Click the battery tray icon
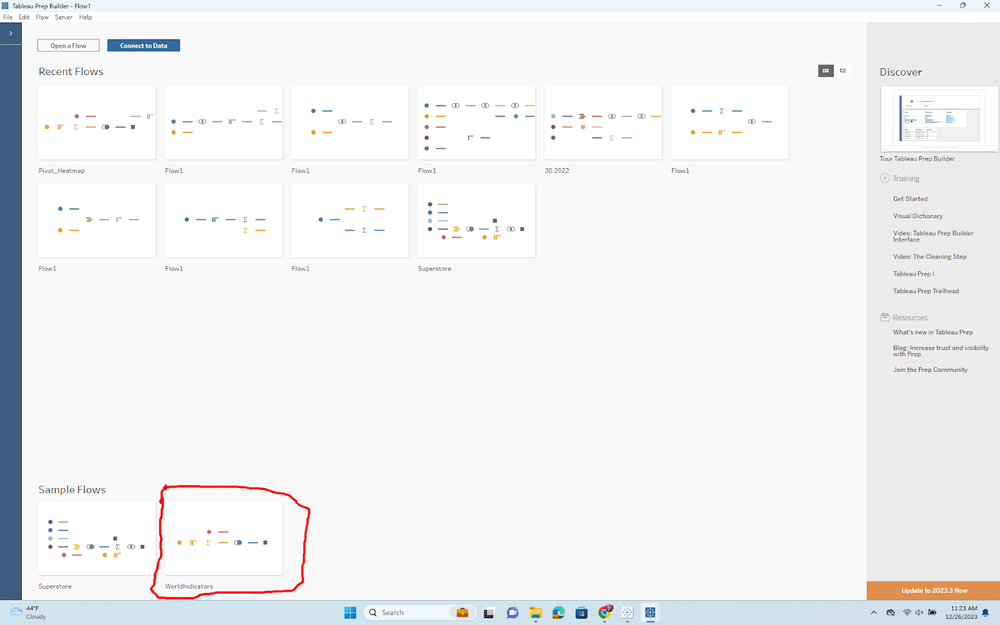This screenshot has height=625, width=1000. pos(932,613)
